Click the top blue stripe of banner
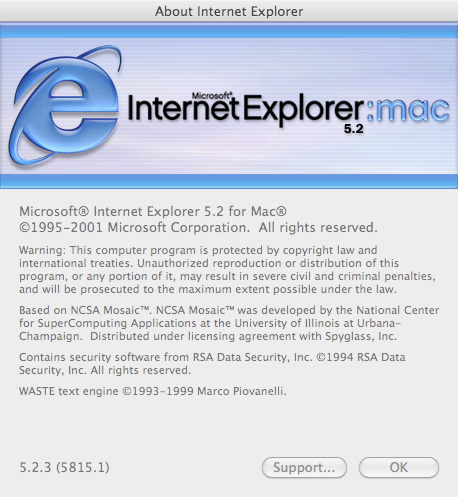 point(229,31)
